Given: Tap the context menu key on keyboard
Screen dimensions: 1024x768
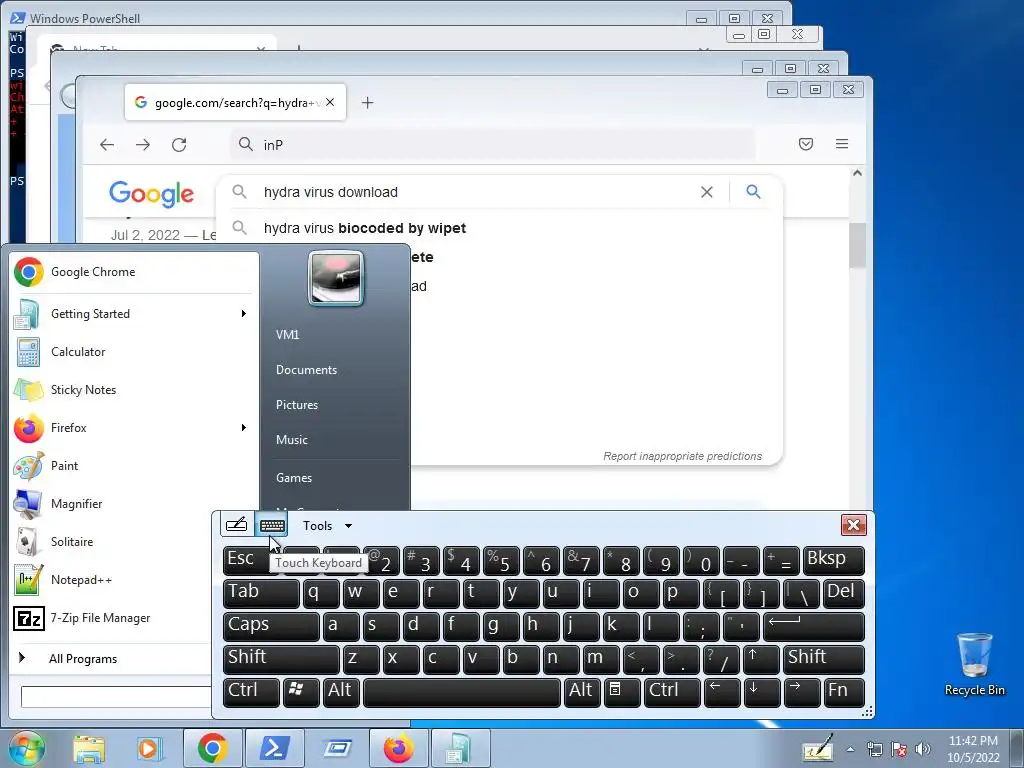Looking at the screenshot, I should 621,692.
